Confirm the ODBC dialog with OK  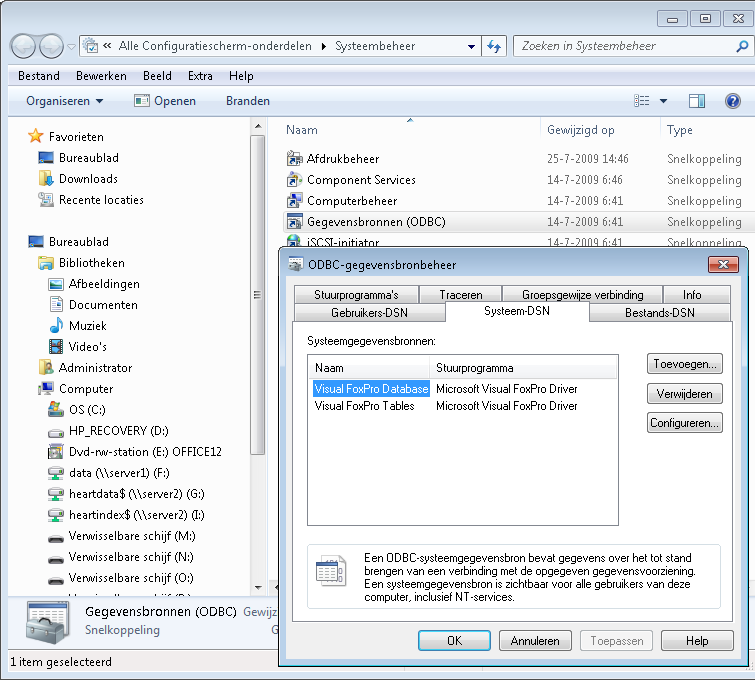pos(454,641)
